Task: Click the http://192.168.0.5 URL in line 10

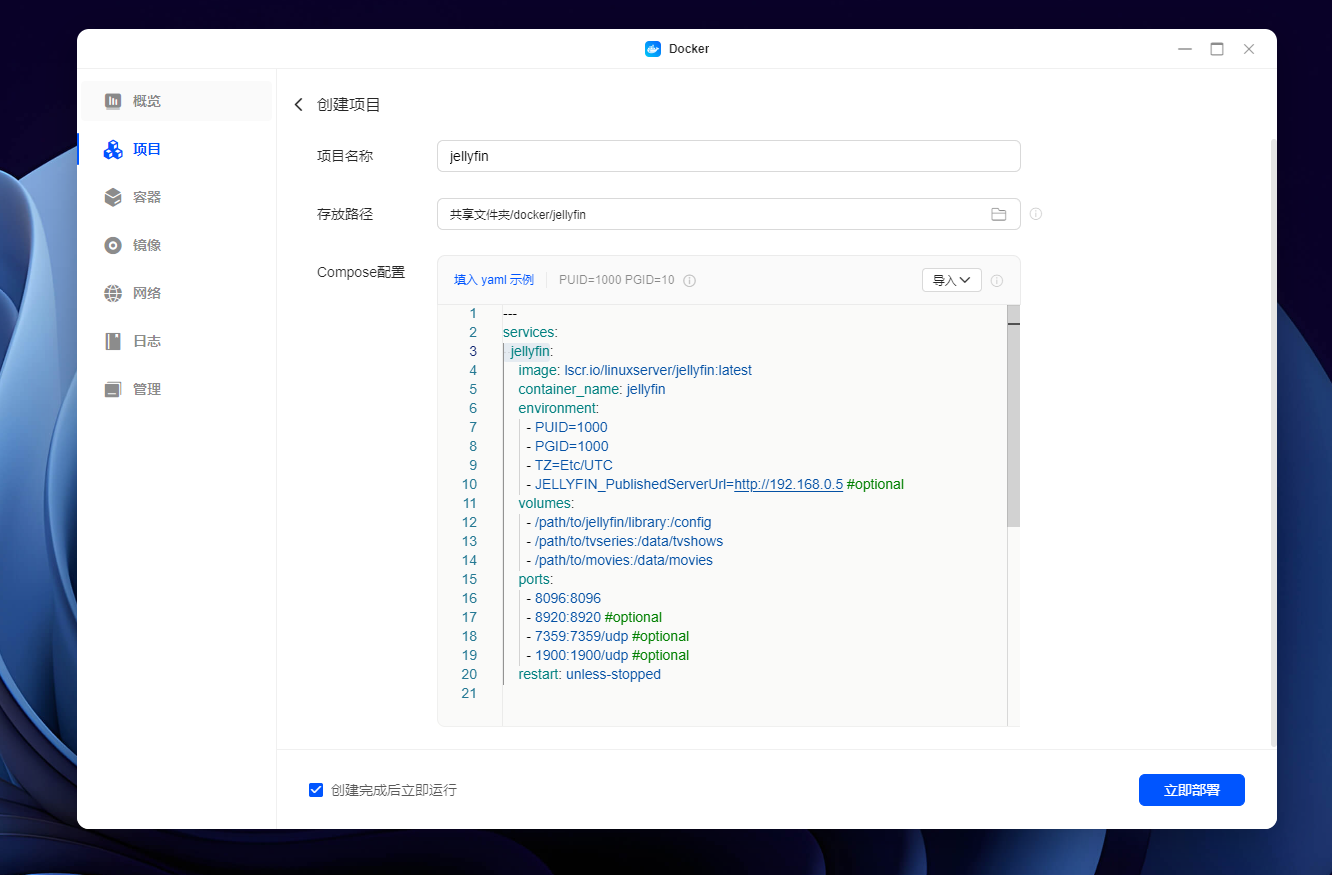Action: [788, 484]
